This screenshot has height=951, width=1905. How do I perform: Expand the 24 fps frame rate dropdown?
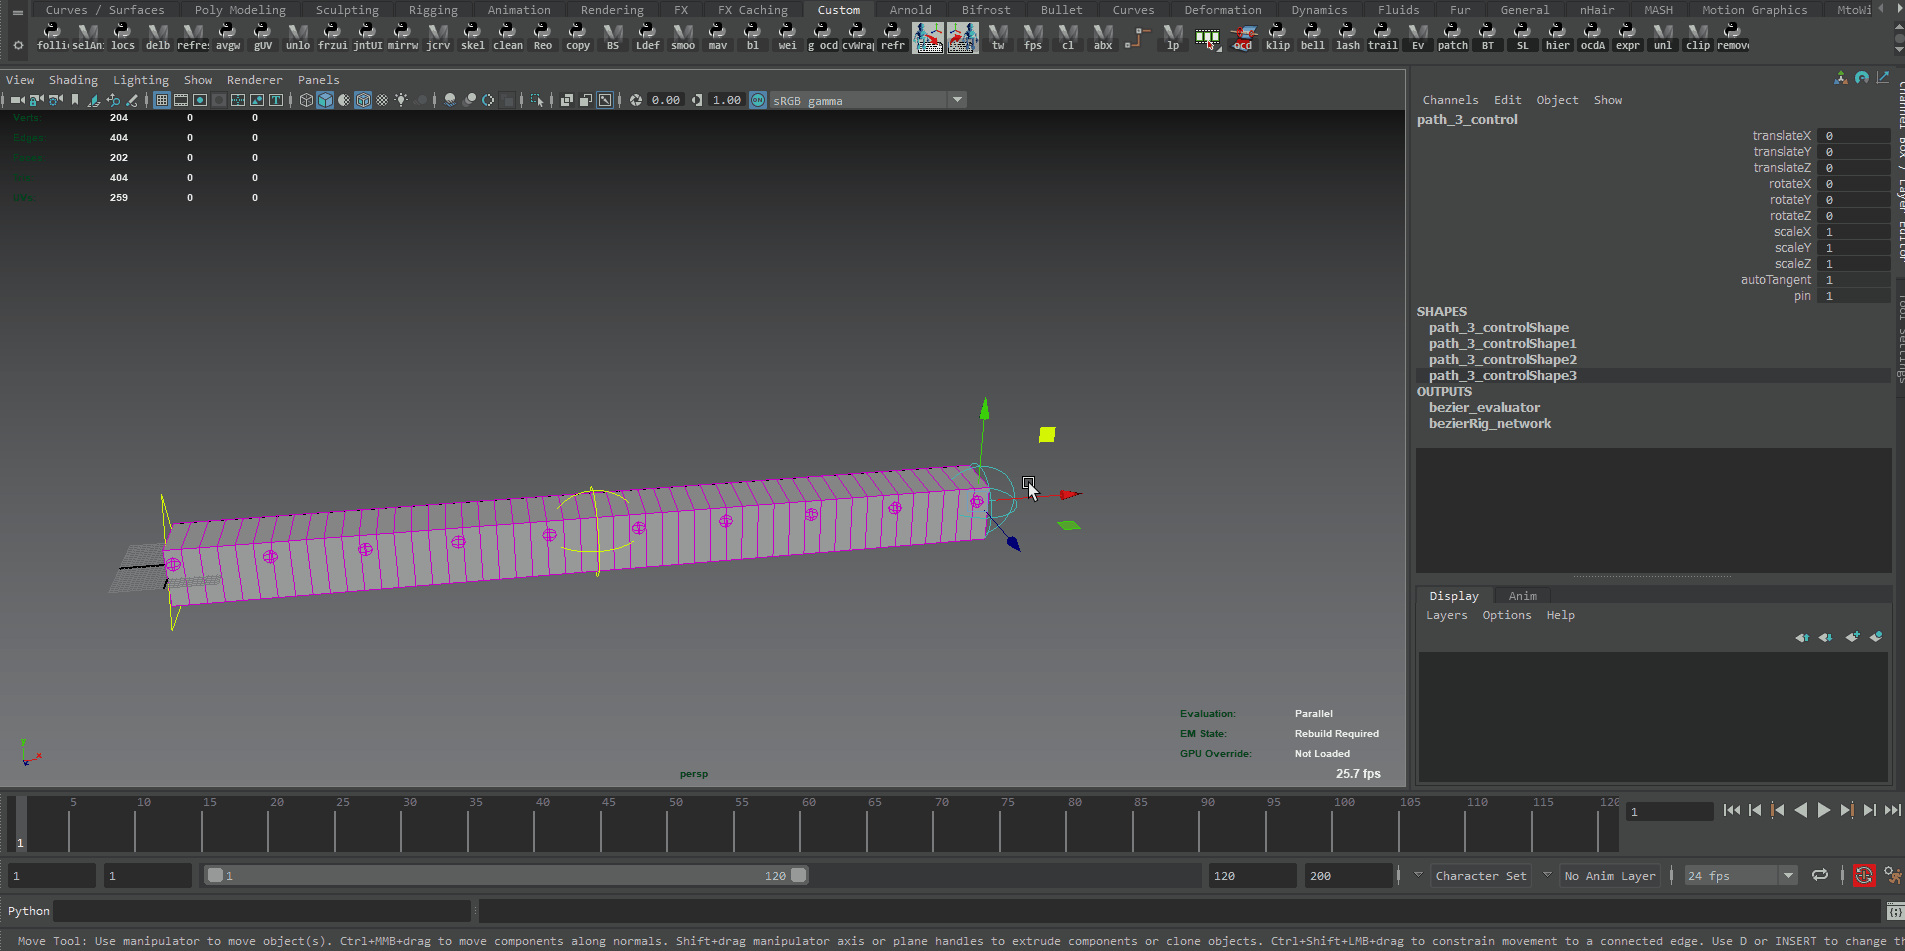1788,876
